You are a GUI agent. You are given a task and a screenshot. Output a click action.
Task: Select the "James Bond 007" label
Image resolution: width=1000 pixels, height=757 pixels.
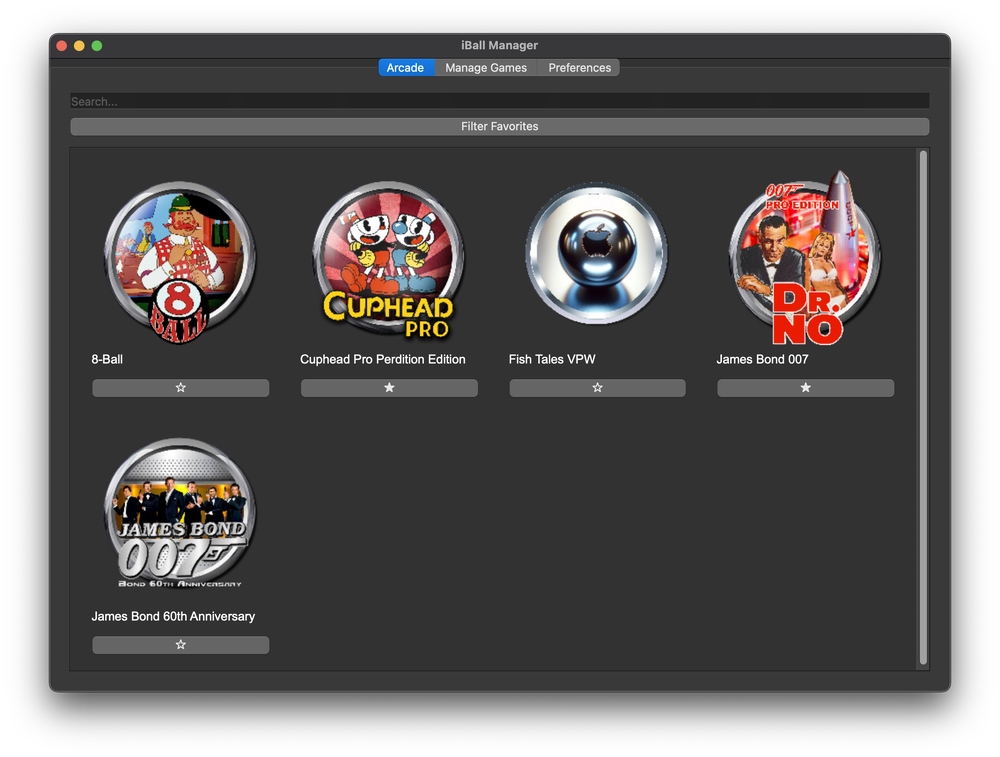click(762, 359)
